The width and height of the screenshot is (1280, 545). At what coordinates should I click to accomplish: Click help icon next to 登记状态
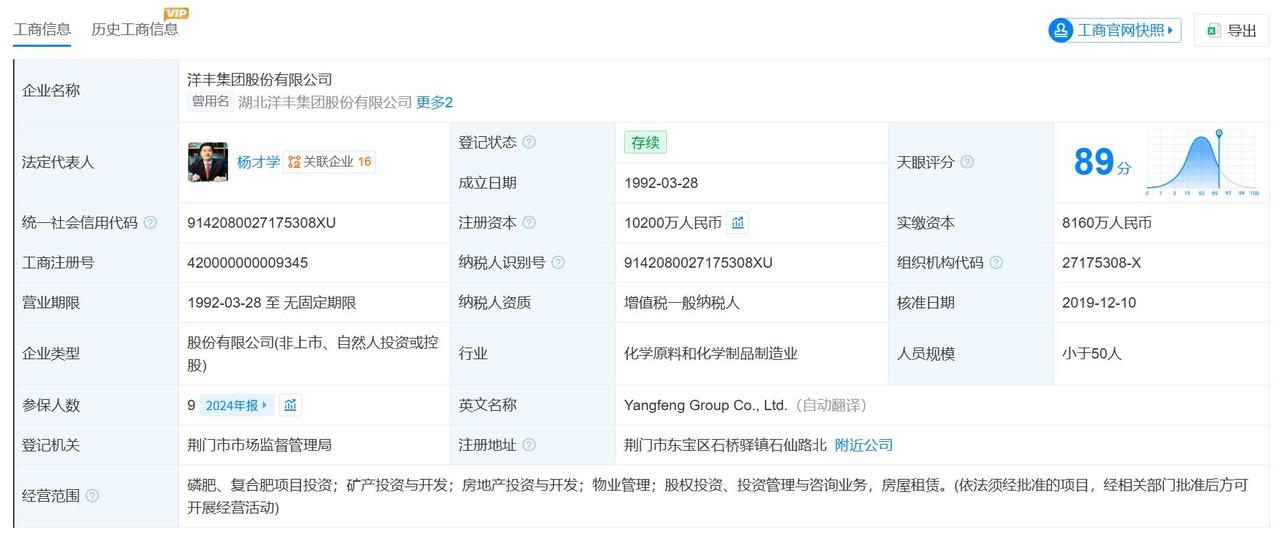click(529, 142)
